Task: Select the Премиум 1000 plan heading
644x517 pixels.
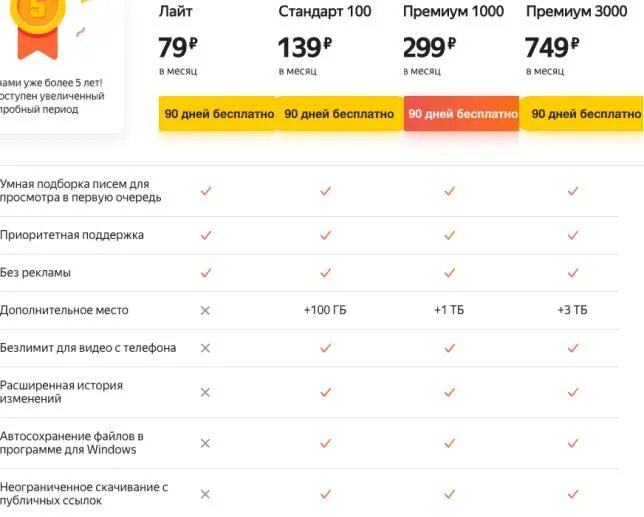Action: (x=453, y=12)
